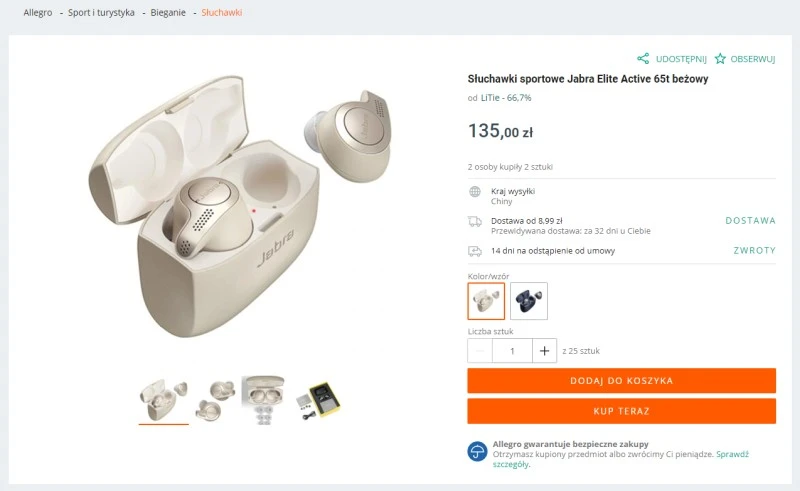This screenshot has width=800, height=491.
Task: Click the globe shipping country icon
Action: click(x=475, y=191)
